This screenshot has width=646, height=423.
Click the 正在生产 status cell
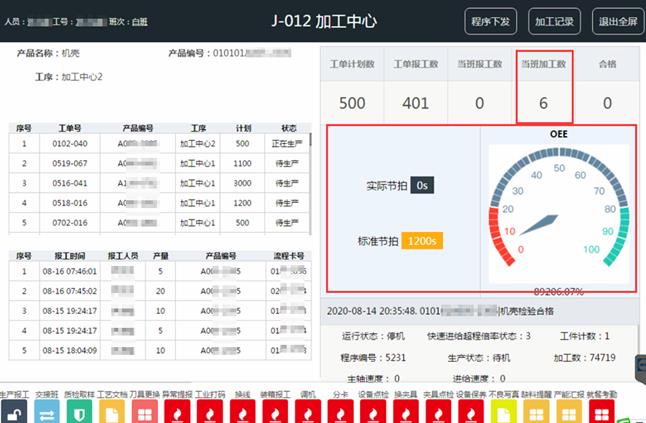[287, 144]
